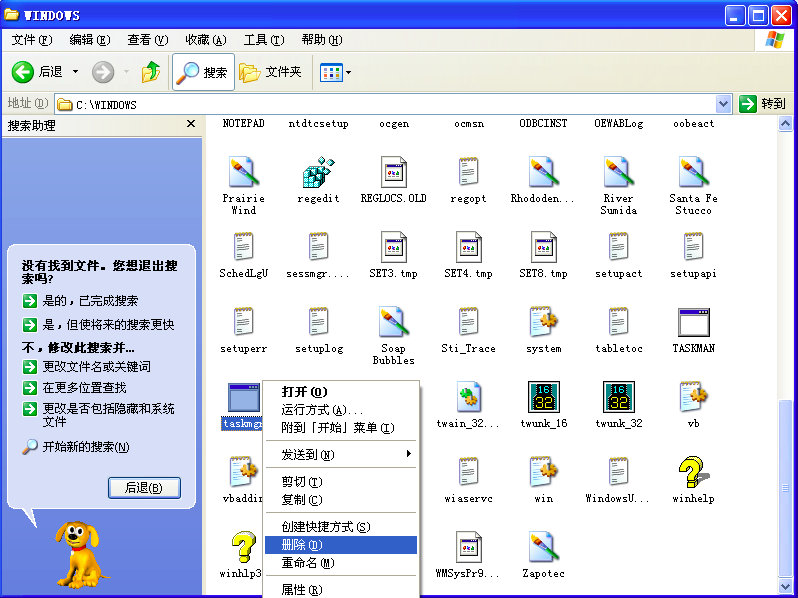
Task: Select the system configuration file icon
Action: tap(543, 321)
